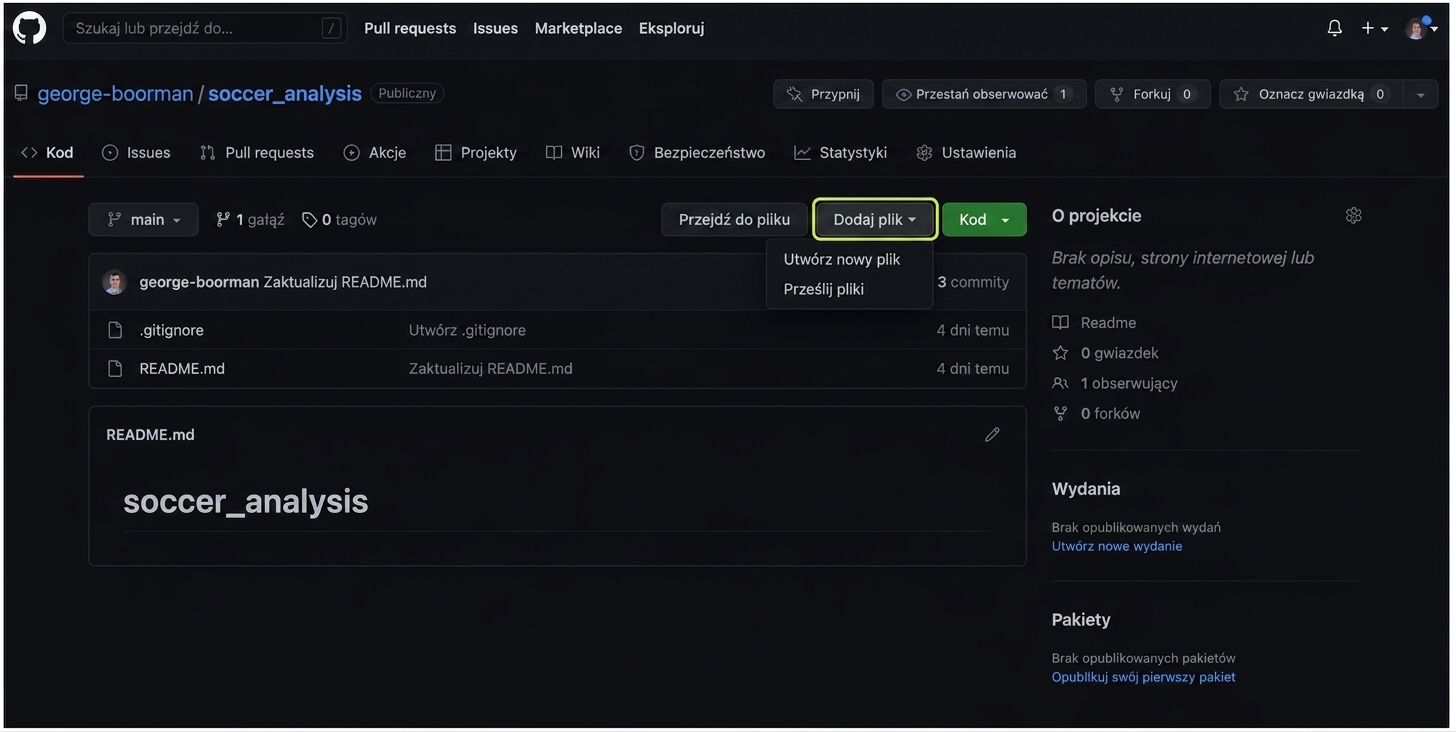This screenshot has height=732, width=1456.
Task: Switch to the repository Issues tab
Action: tap(136, 152)
